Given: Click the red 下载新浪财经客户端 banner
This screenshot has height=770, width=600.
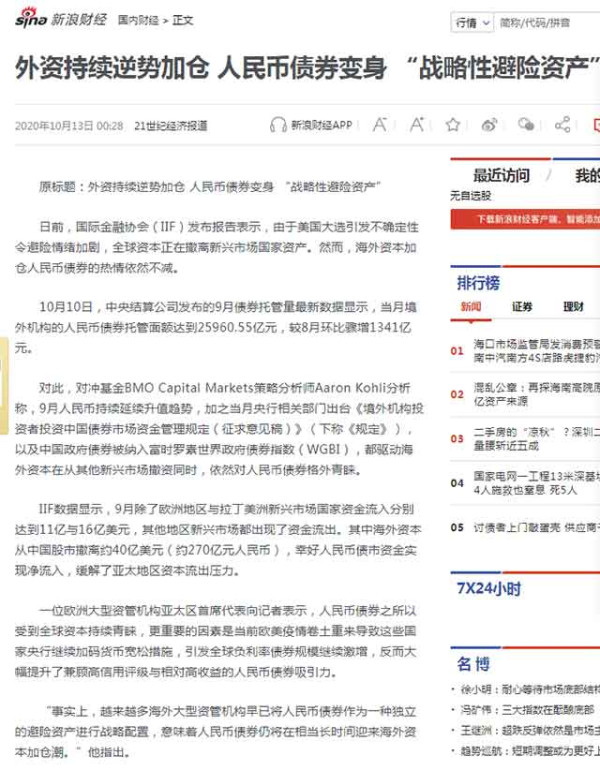Looking at the screenshot, I should pyautogui.click(x=525, y=219).
